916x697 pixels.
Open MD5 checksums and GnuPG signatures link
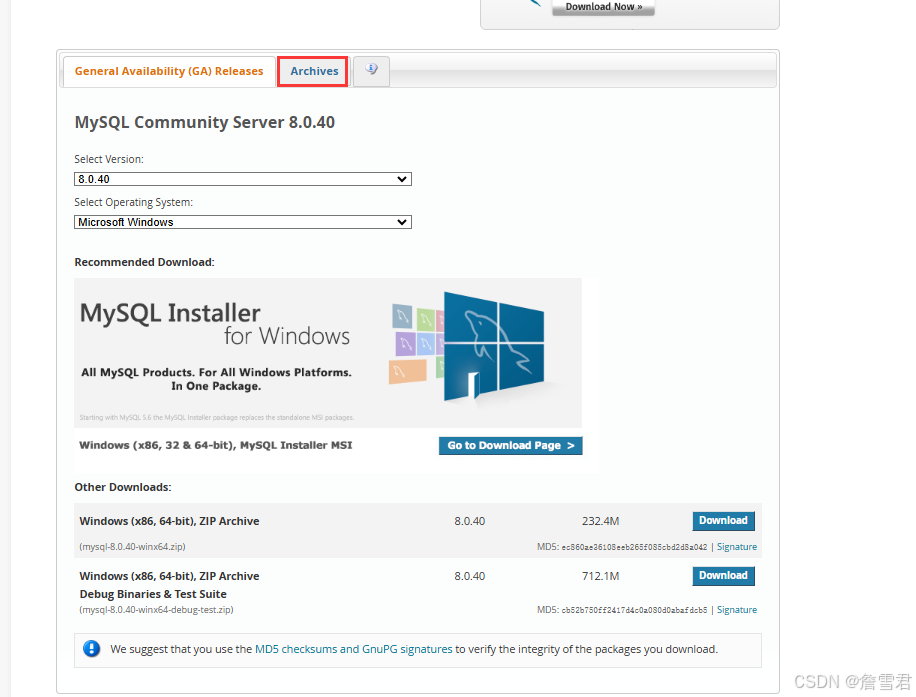[353, 649]
